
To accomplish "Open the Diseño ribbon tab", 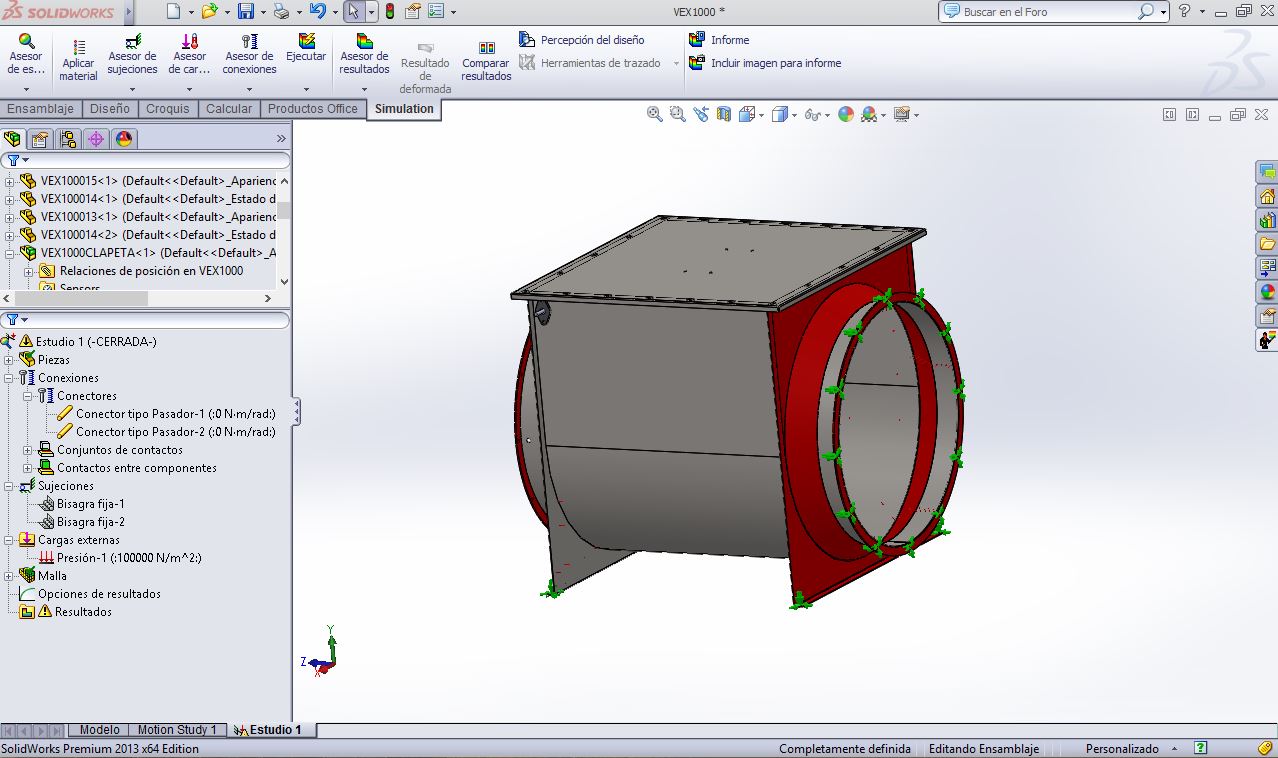I will pos(110,109).
